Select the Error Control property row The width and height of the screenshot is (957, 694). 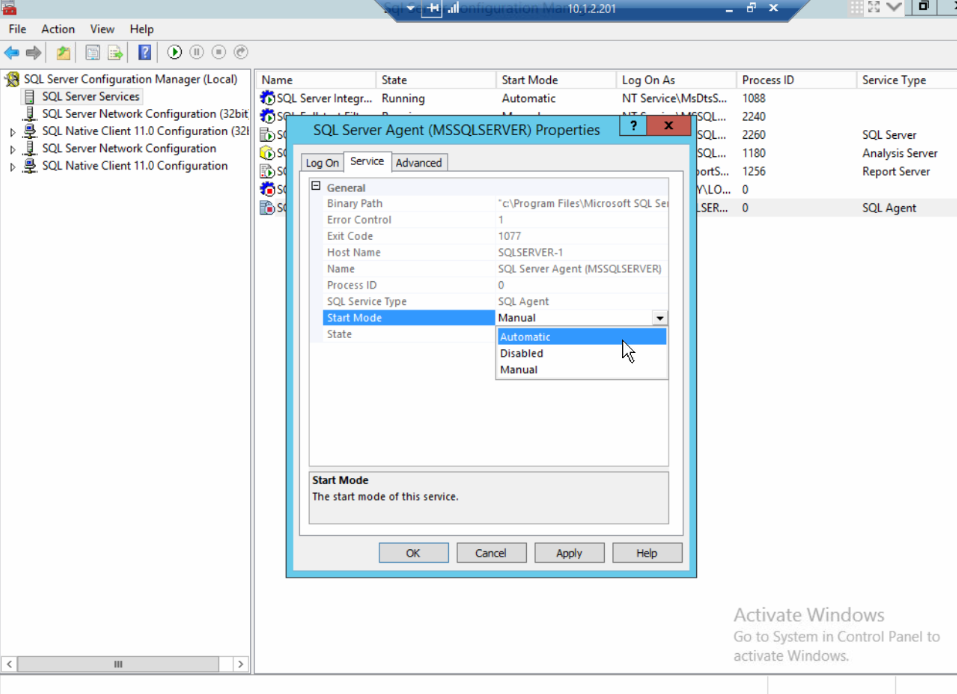495,220
